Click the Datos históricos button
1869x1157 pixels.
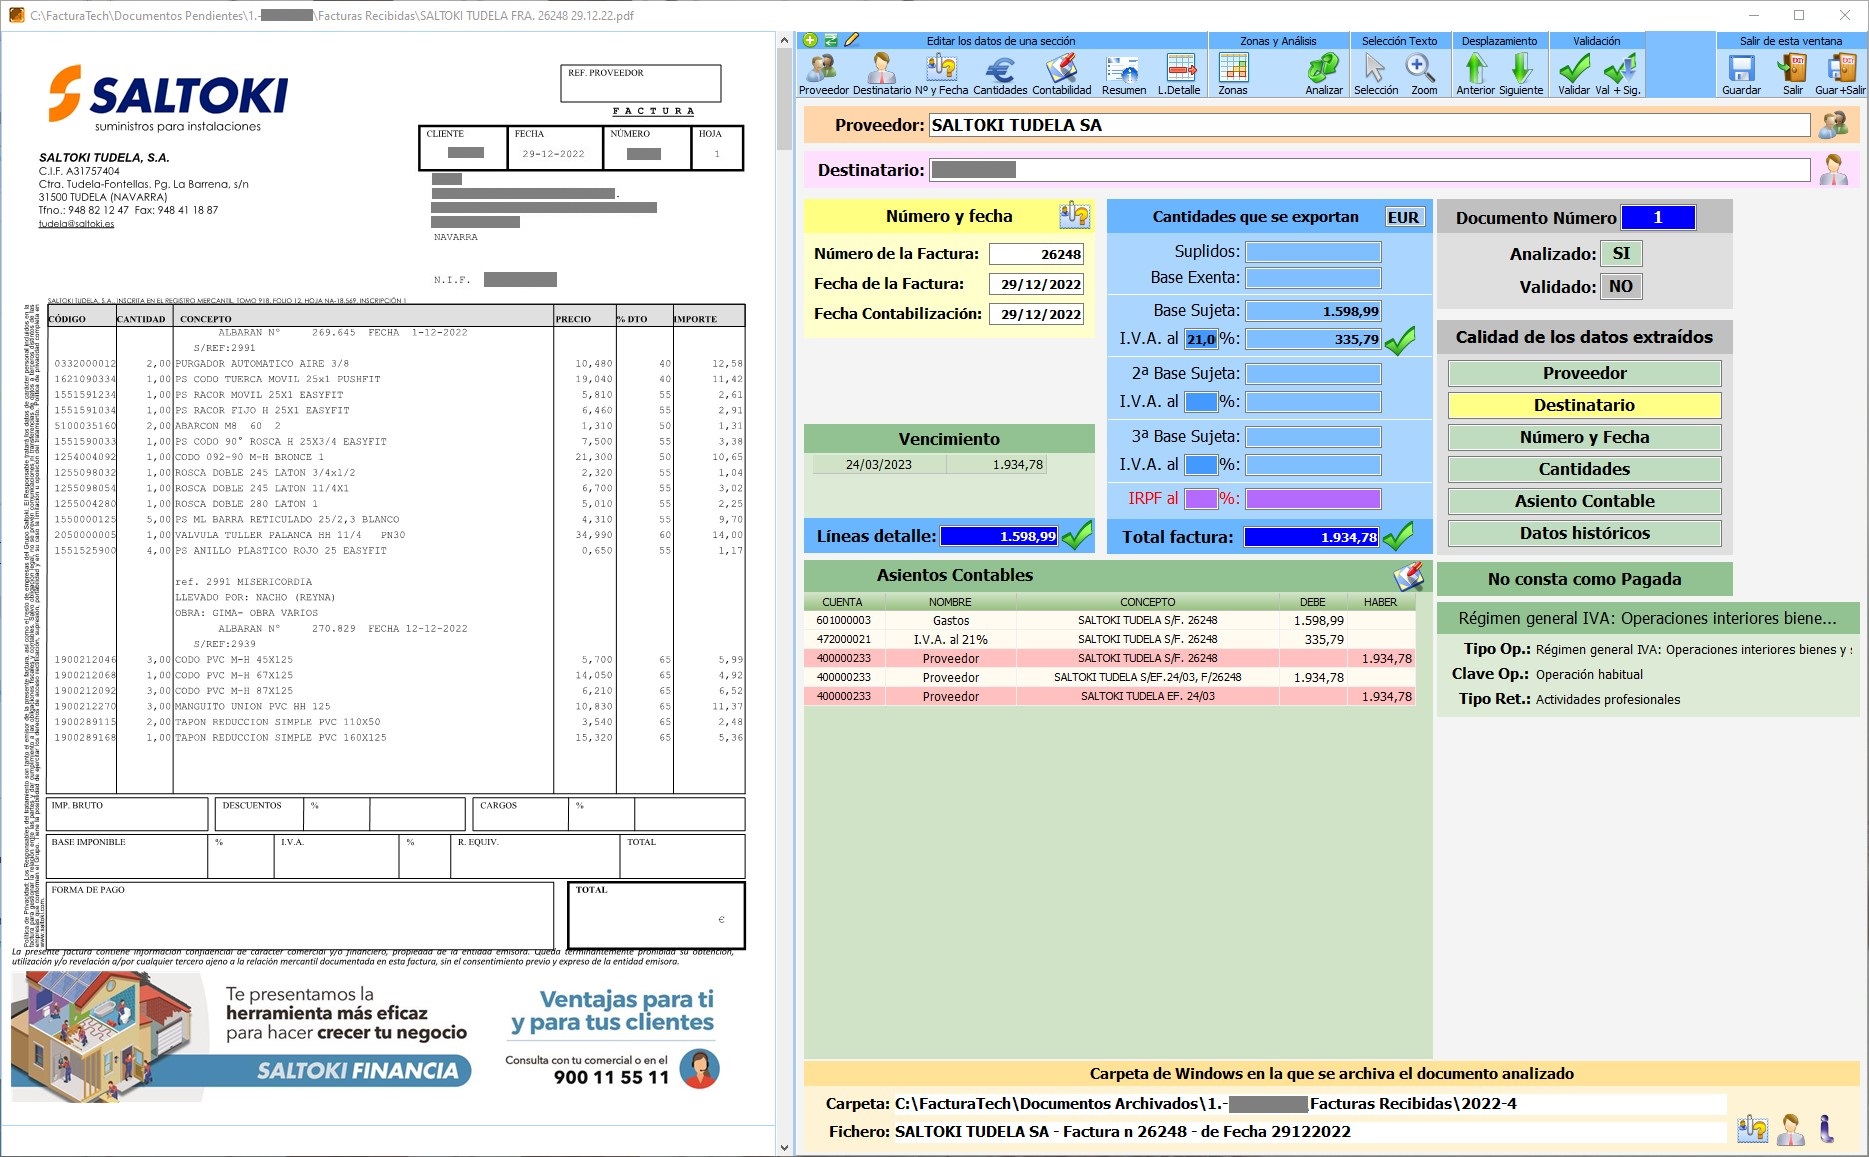click(1584, 533)
